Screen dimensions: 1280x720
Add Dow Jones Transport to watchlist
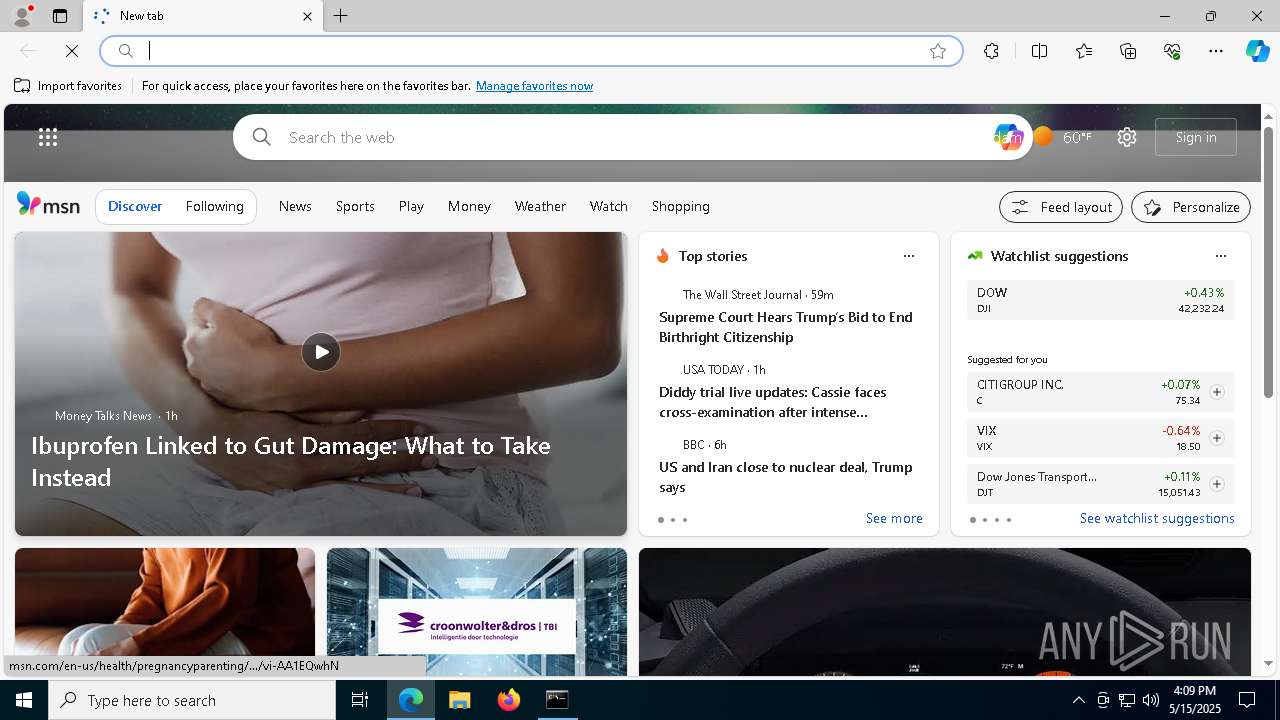coord(1216,484)
